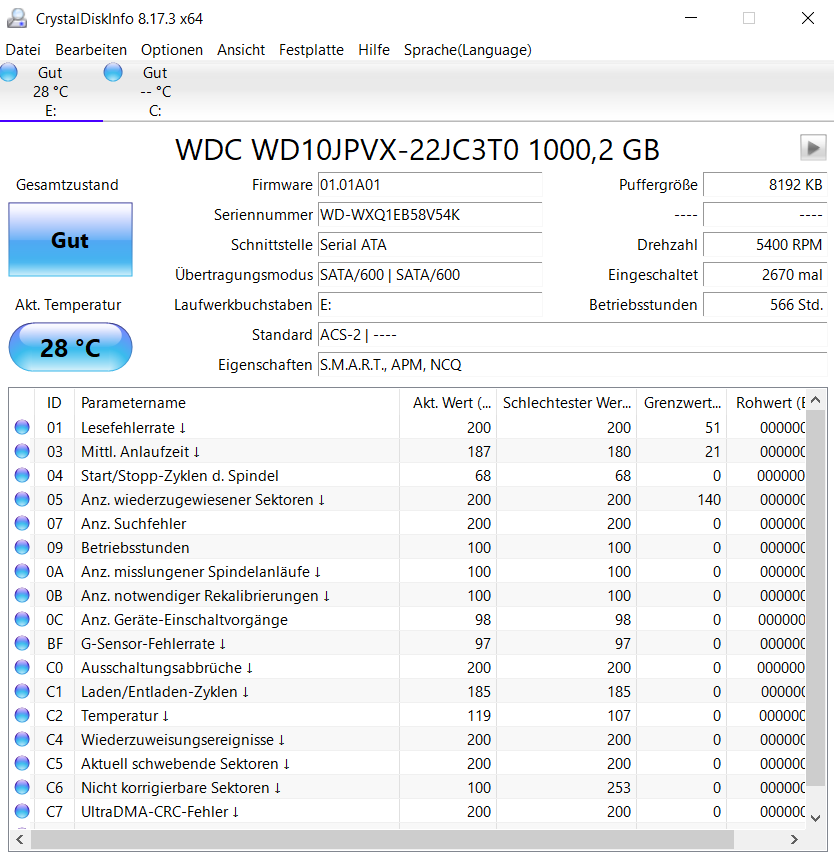Screen dimensions: 834x859
Task: Click status icon of Geräte-Einschaltvorgänge row
Action: pyautogui.click(x=22, y=620)
